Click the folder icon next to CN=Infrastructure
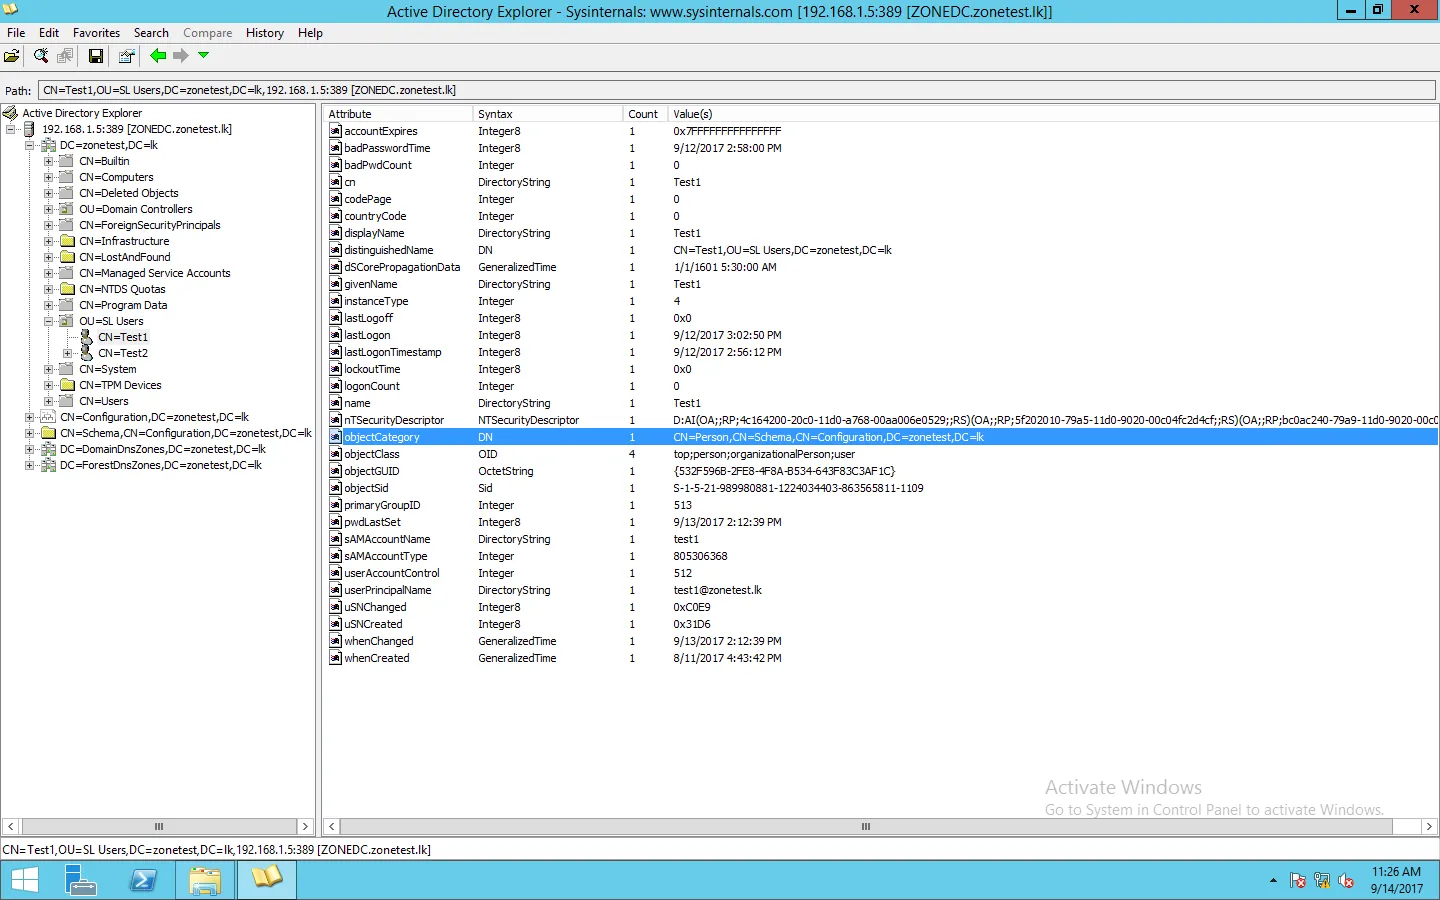Screen dimensions: 1440x900 tap(67, 241)
